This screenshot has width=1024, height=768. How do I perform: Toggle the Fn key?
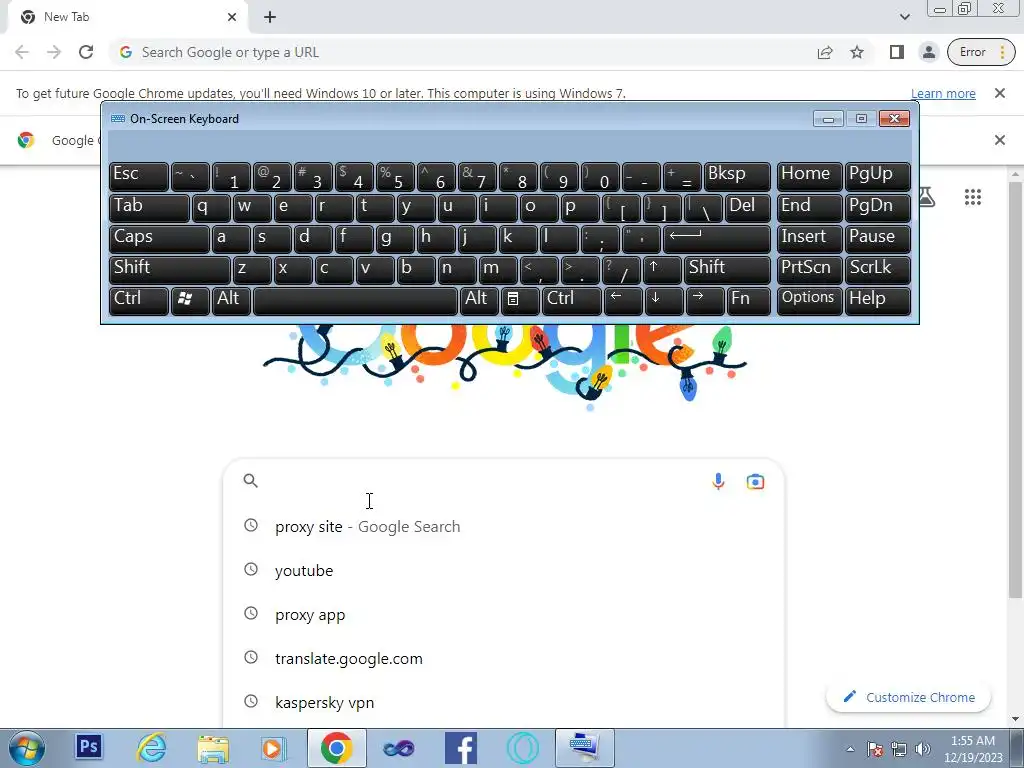[748, 301]
